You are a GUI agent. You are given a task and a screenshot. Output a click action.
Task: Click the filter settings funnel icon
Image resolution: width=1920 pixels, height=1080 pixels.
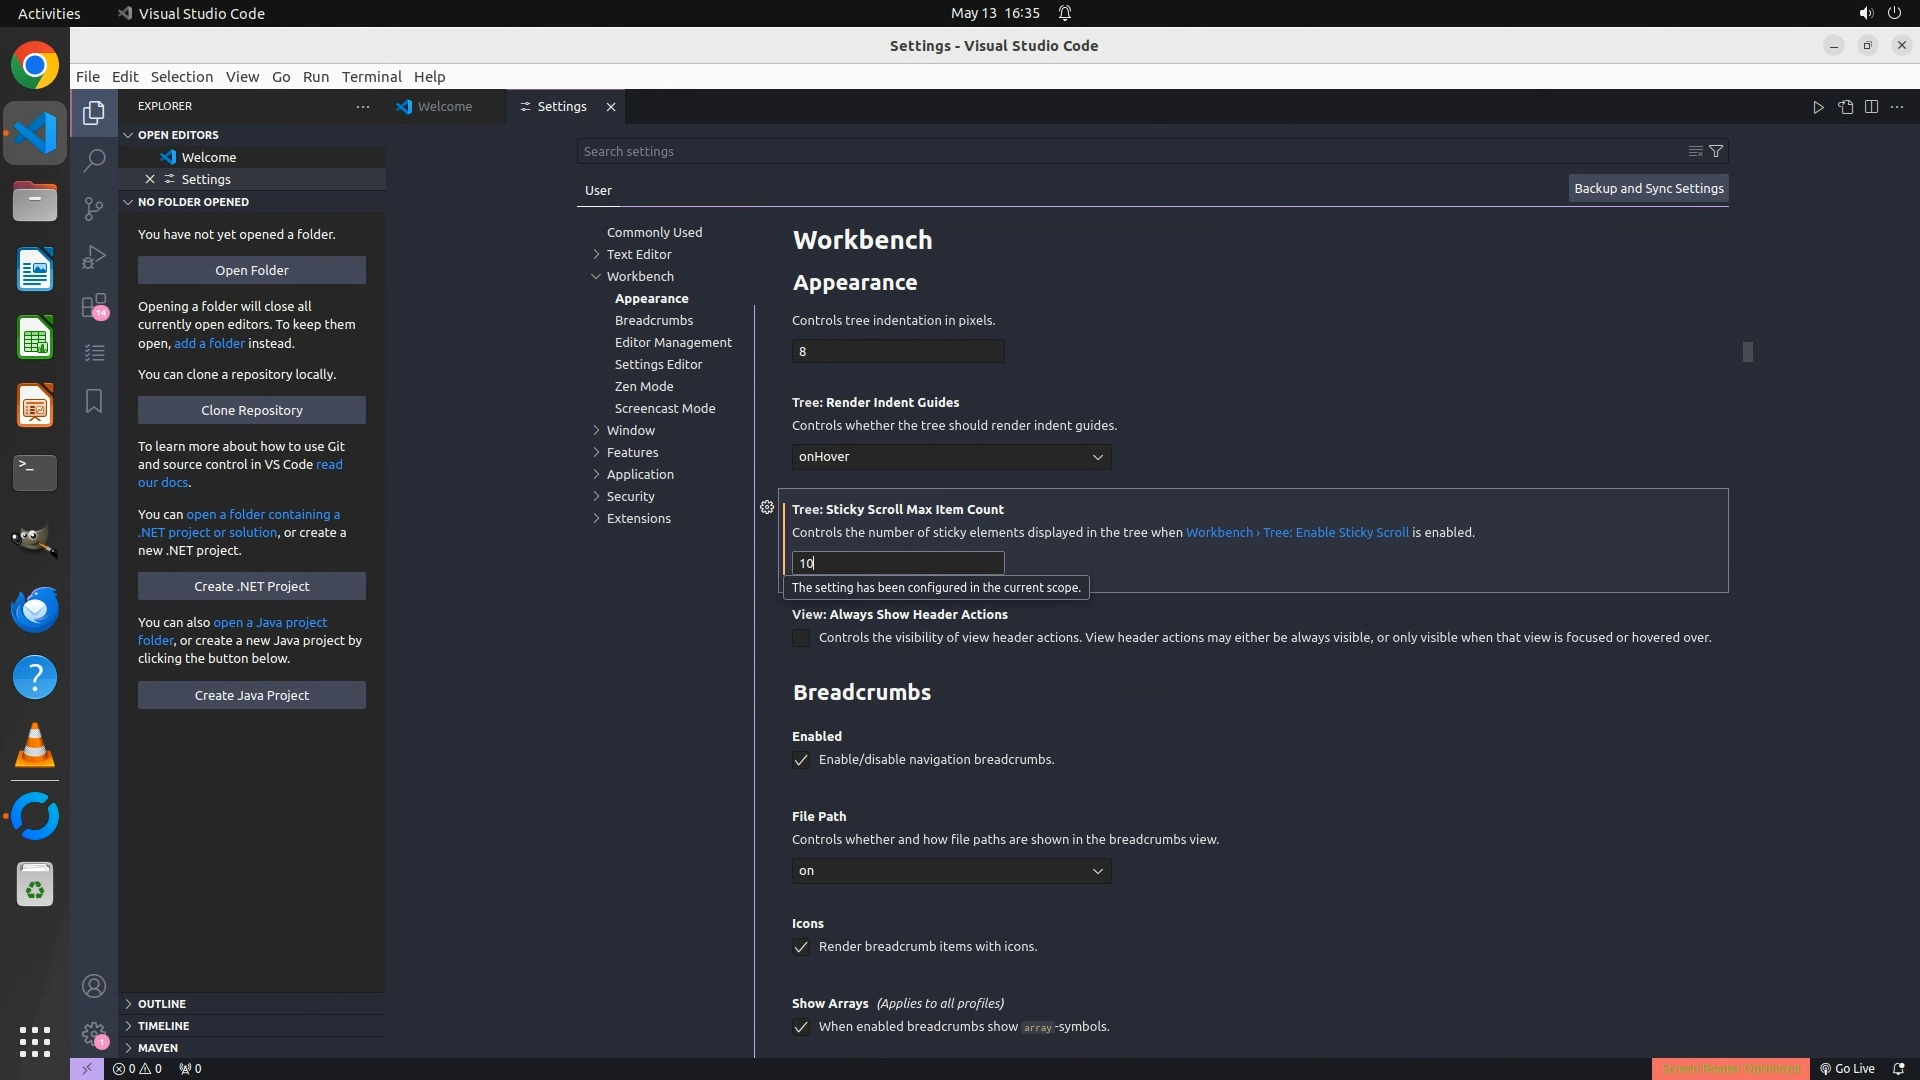[x=1716, y=151]
